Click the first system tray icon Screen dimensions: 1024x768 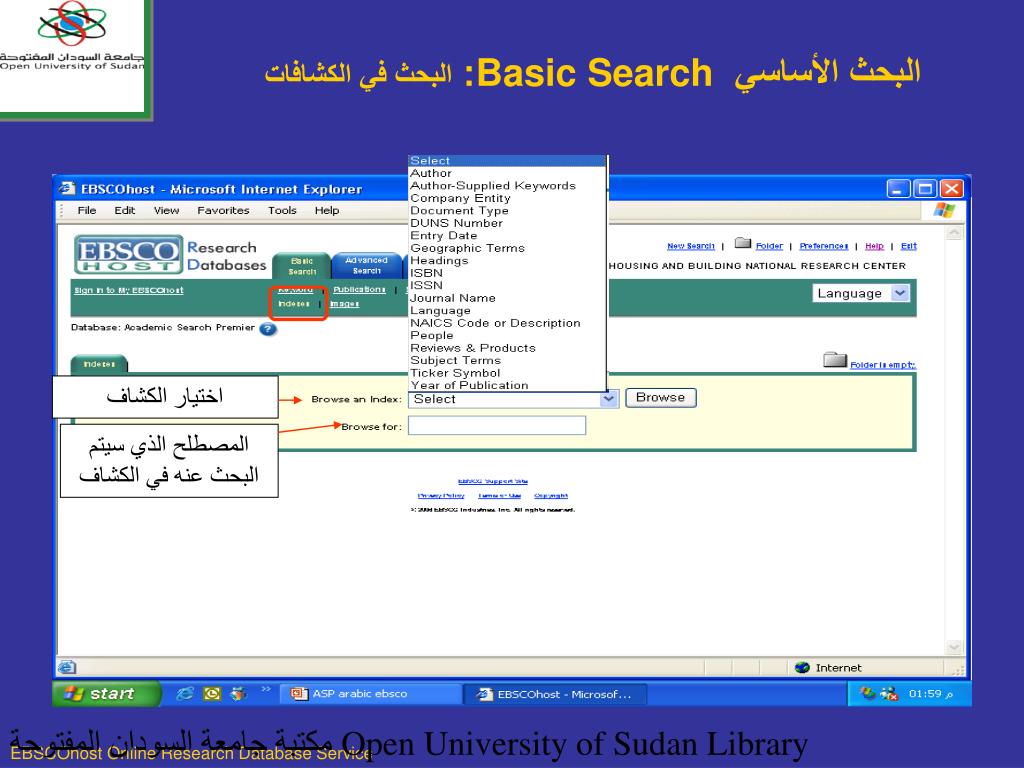pos(867,694)
